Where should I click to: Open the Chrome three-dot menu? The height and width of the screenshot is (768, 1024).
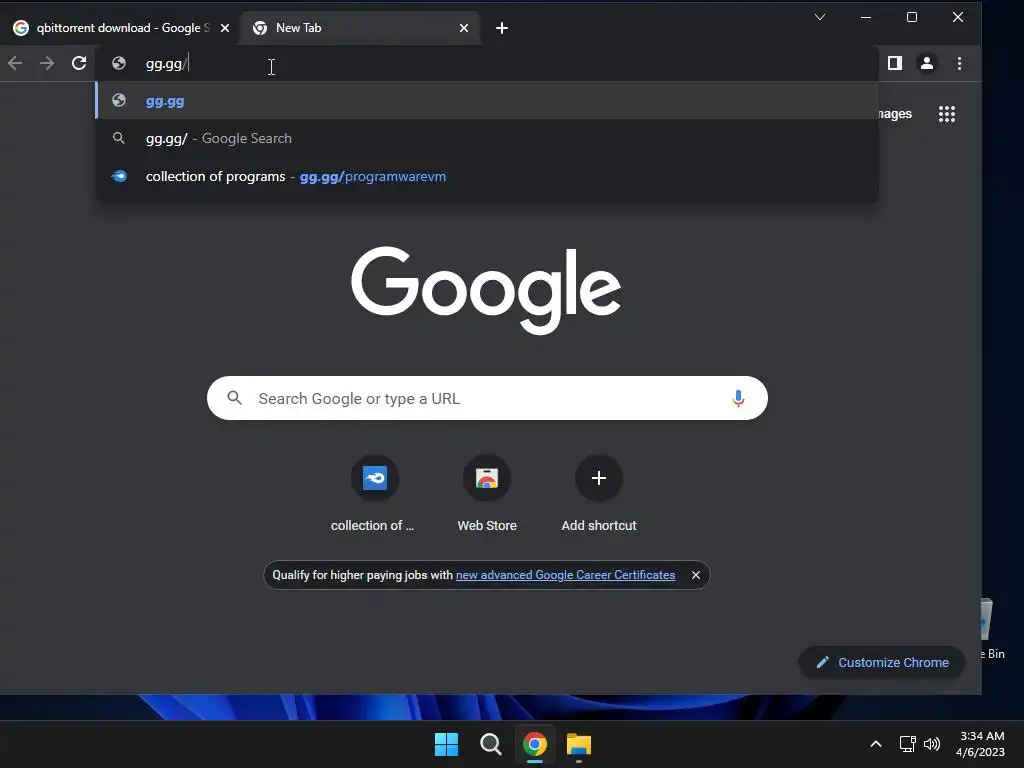(x=959, y=63)
